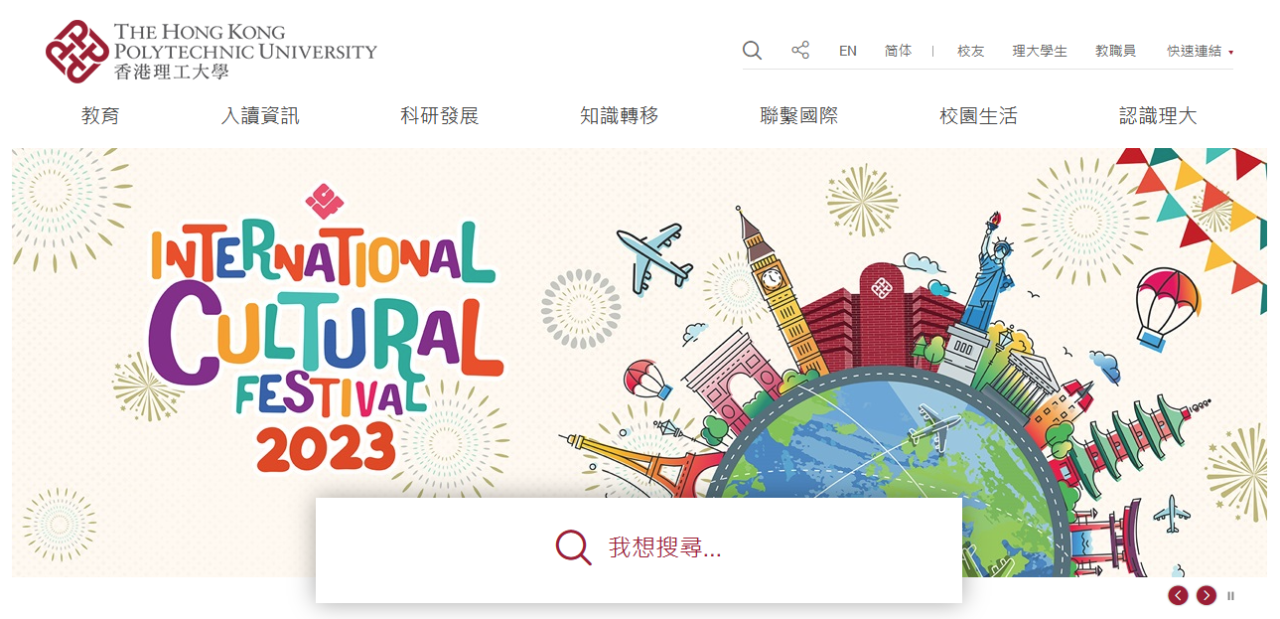This screenshot has width=1280, height=619.
Task: Switch language to EN
Action: tap(848, 51)
